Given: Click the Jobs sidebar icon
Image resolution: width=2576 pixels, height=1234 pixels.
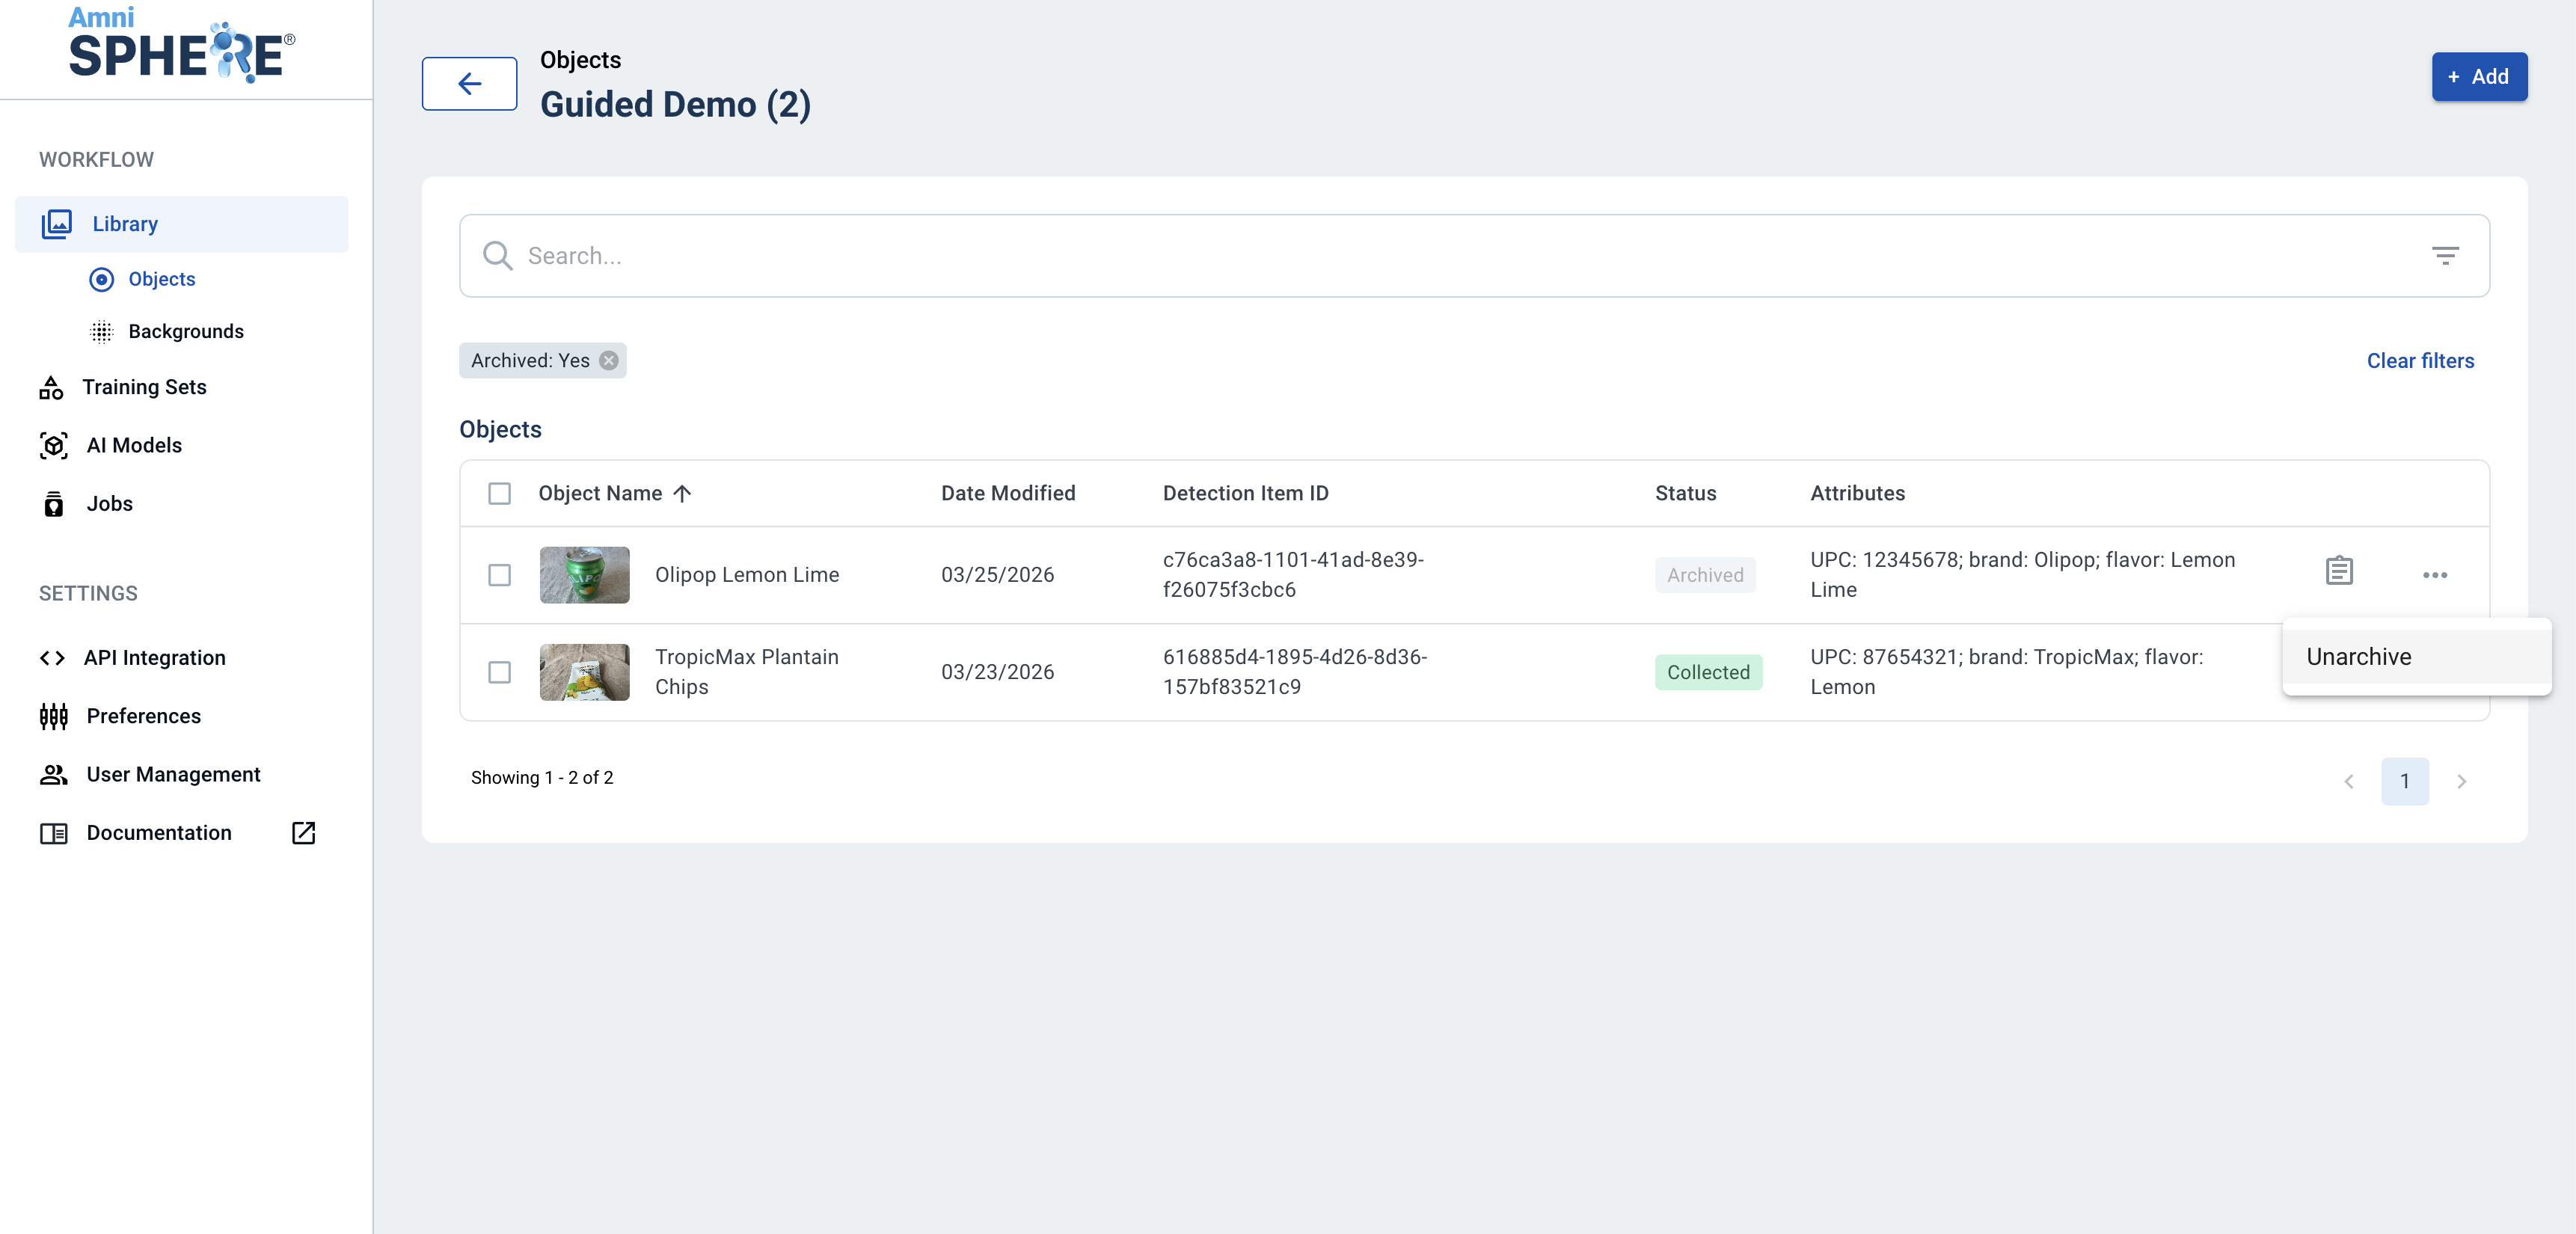Looking at the screenshot, I should (x=54, y=504).
